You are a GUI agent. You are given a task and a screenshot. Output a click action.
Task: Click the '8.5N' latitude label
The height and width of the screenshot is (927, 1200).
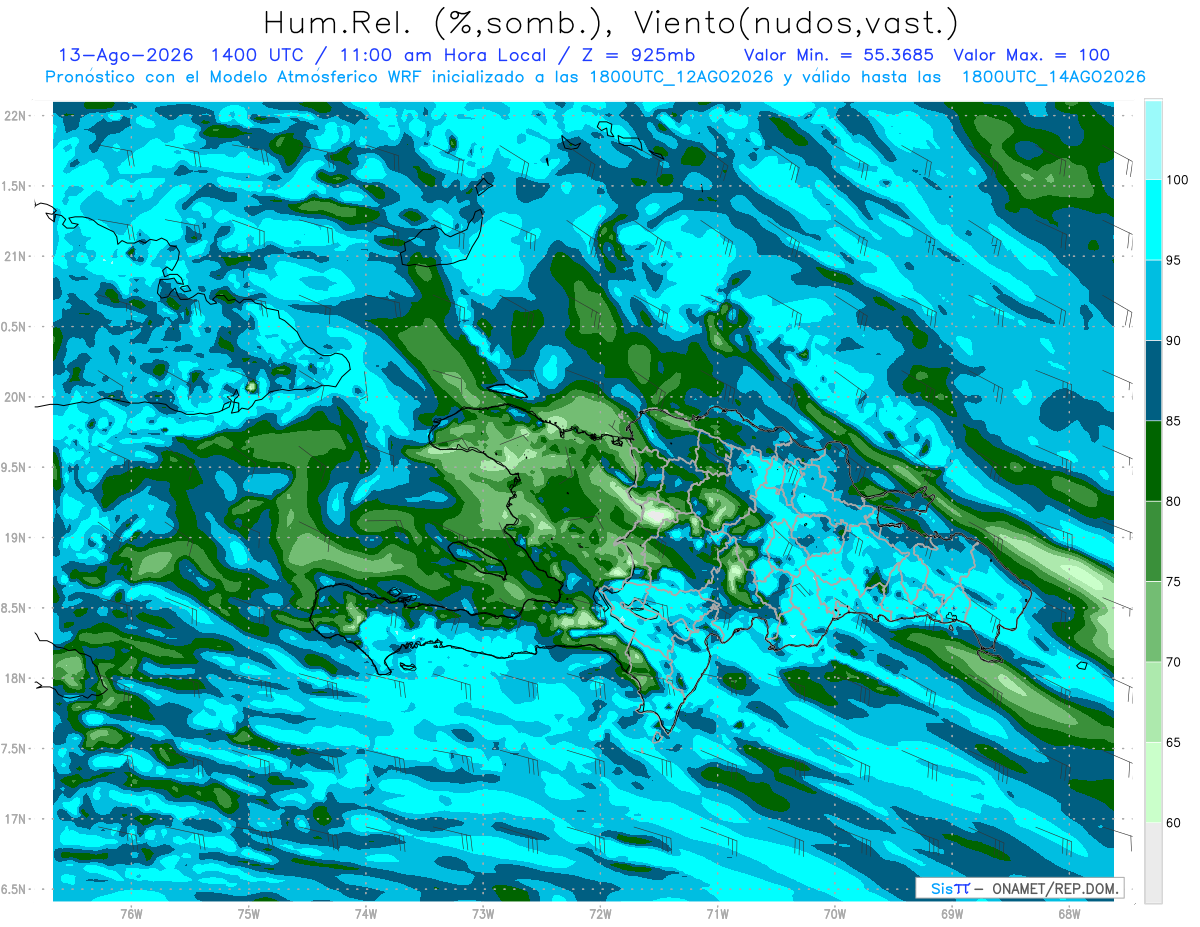coord(14,608)
